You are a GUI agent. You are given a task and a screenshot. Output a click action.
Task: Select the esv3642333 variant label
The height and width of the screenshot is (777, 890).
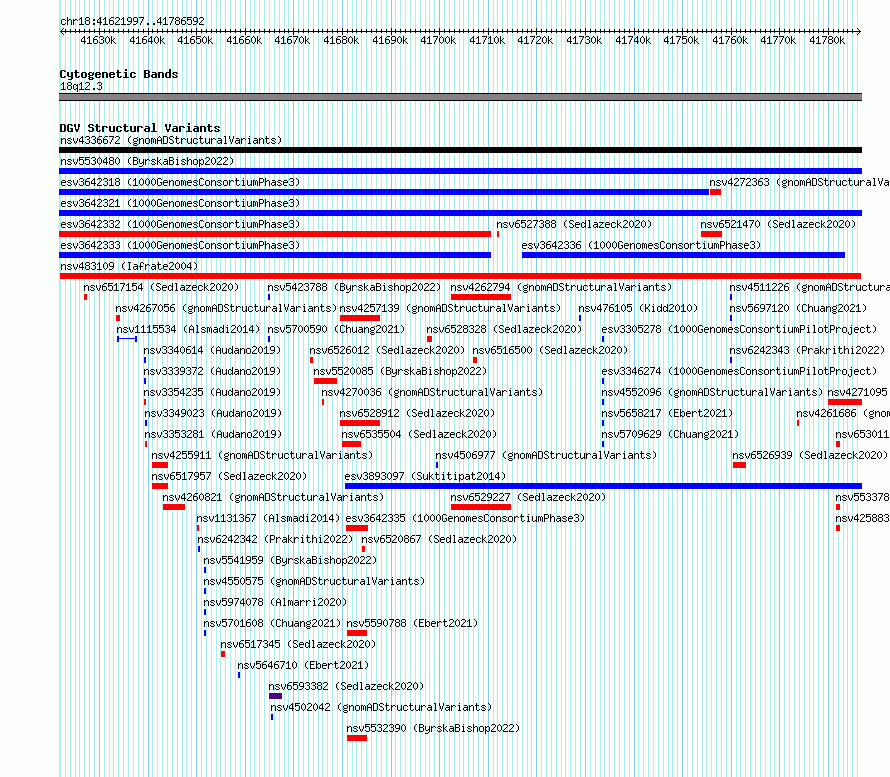pyautogui.click(x=180, y=245)
